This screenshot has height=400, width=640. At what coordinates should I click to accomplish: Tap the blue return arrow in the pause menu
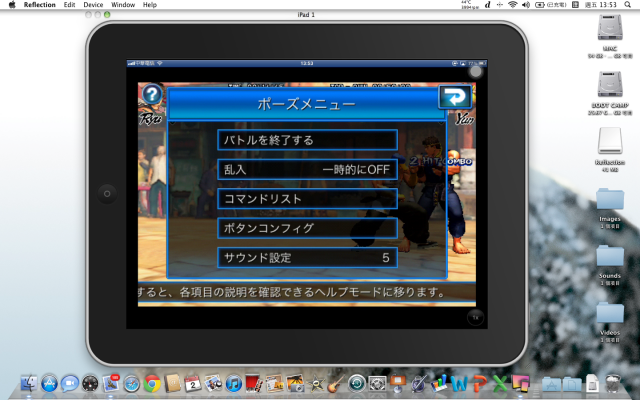pos(455,97)
